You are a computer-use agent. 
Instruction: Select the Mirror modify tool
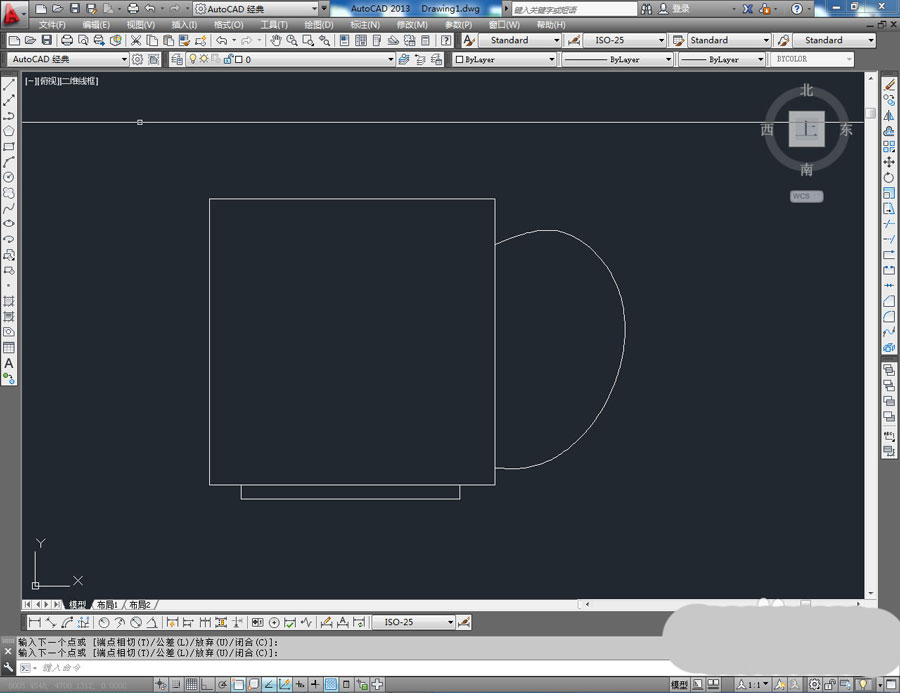click(x=889, y=116)
